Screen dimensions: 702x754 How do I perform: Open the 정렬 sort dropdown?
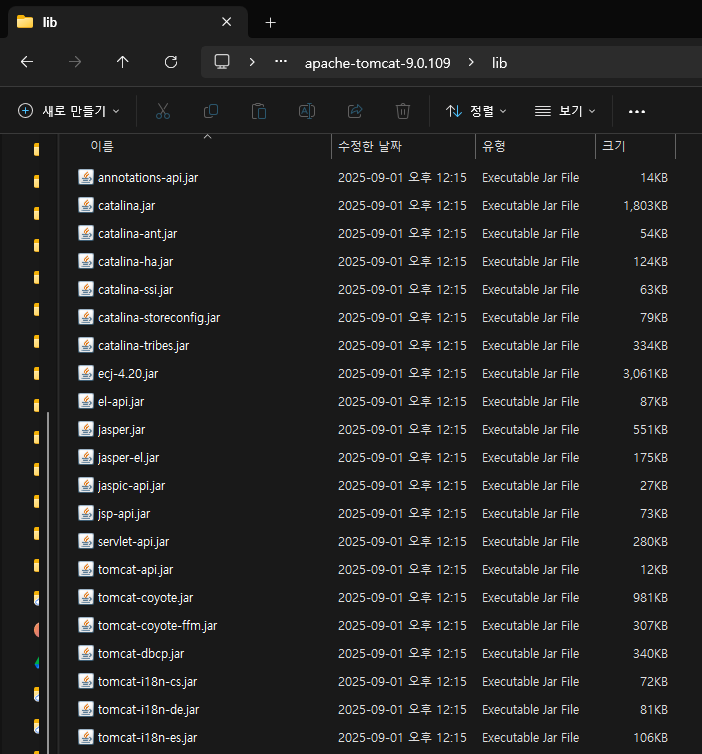coord(476,111)
